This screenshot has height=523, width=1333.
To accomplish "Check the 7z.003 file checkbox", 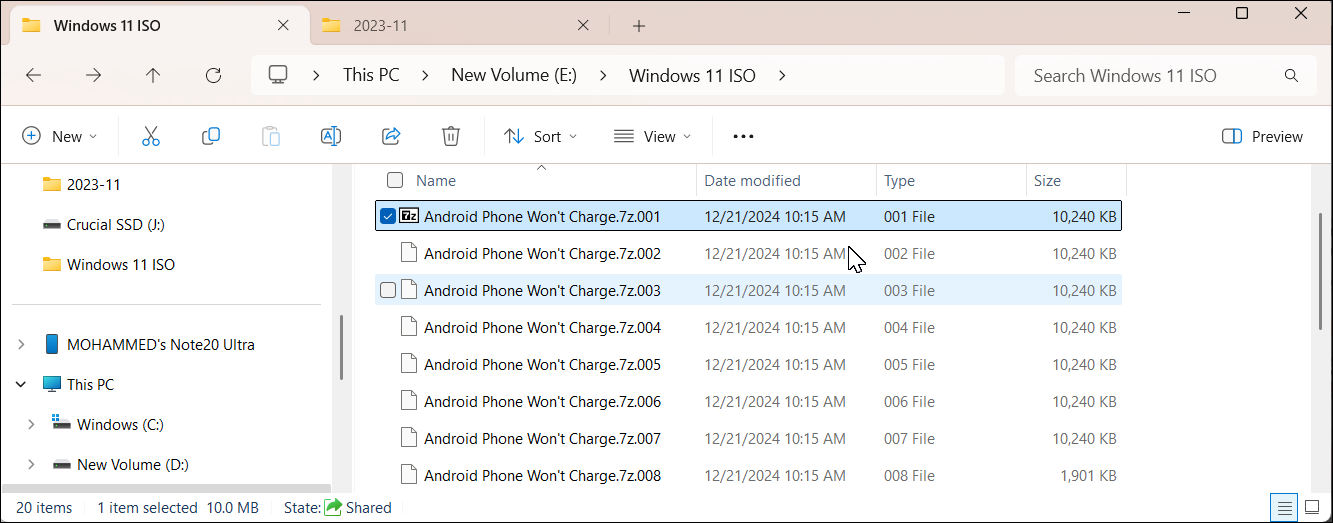I will [x=388, y=291].
